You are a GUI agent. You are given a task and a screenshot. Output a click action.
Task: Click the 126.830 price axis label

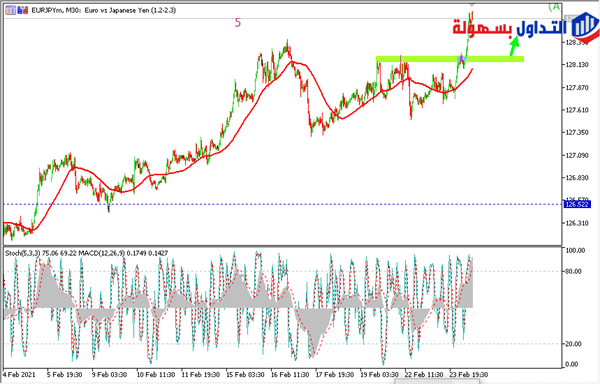pyautogui.click(x=577, y=178)
